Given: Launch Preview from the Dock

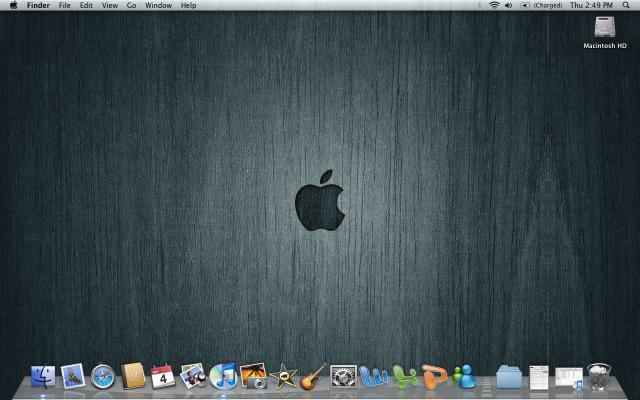Looking at the screenshot, I should coord(193,376).
